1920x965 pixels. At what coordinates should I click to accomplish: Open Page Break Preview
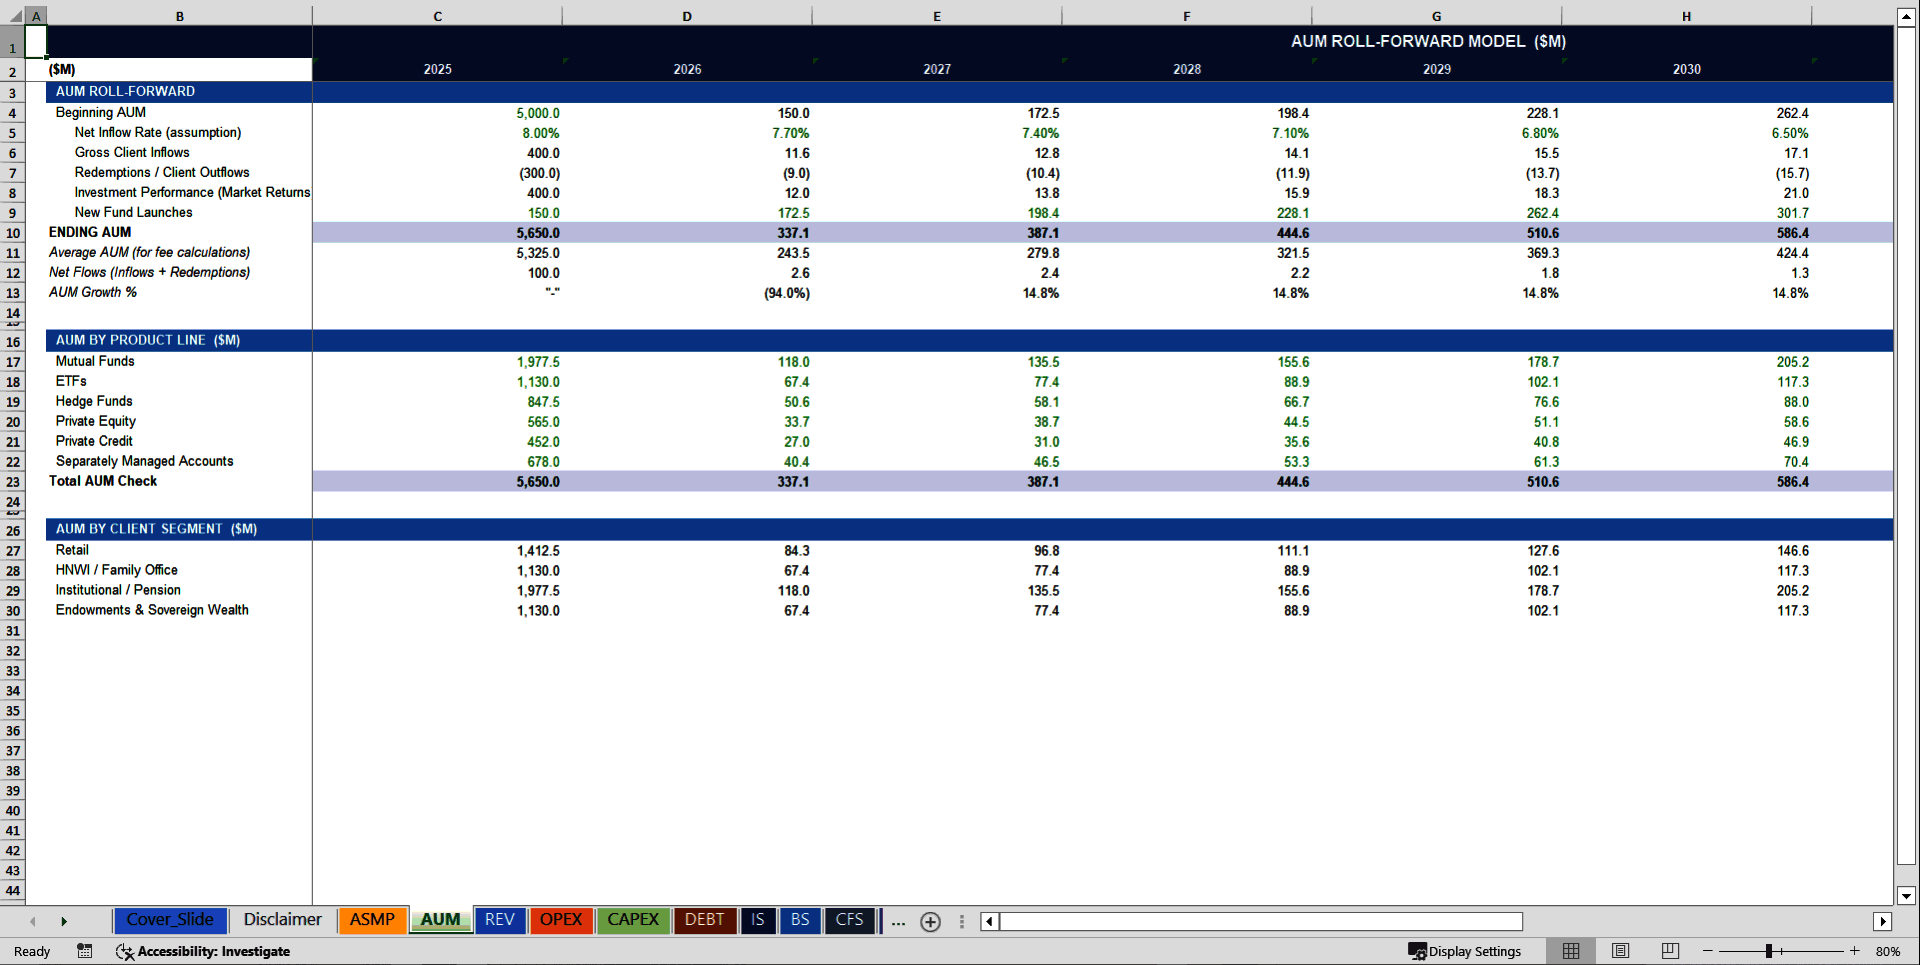1668,951
